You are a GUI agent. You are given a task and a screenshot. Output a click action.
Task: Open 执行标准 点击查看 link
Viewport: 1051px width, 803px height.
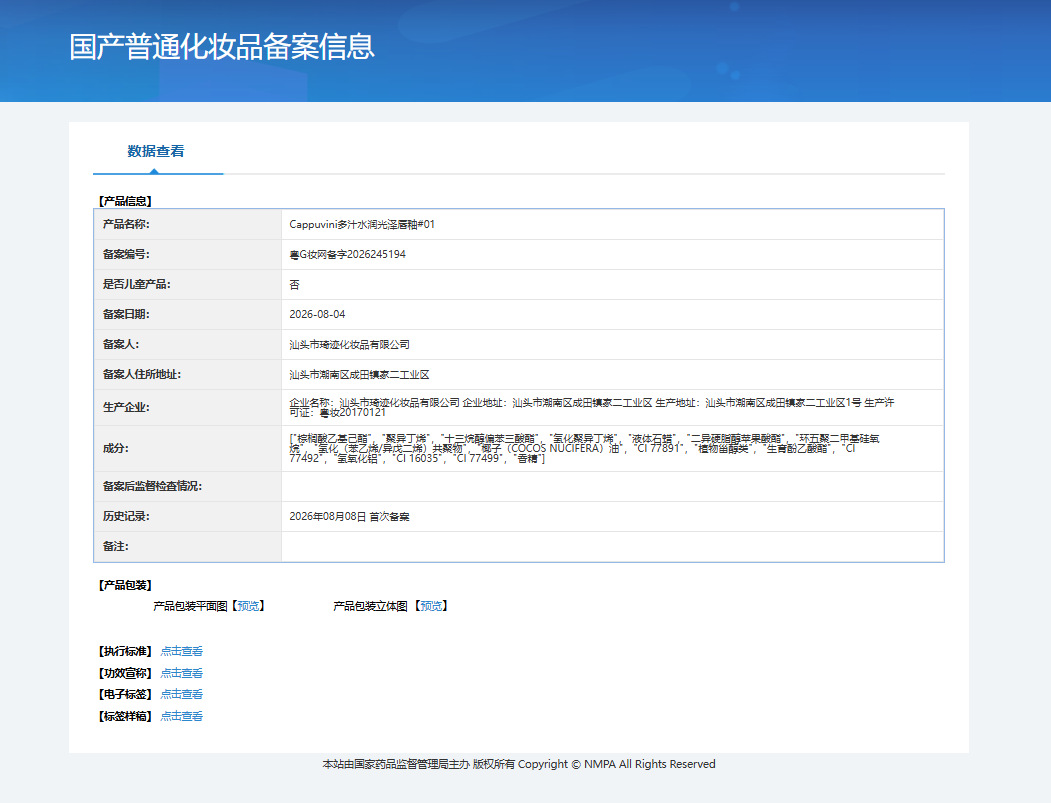182,651
